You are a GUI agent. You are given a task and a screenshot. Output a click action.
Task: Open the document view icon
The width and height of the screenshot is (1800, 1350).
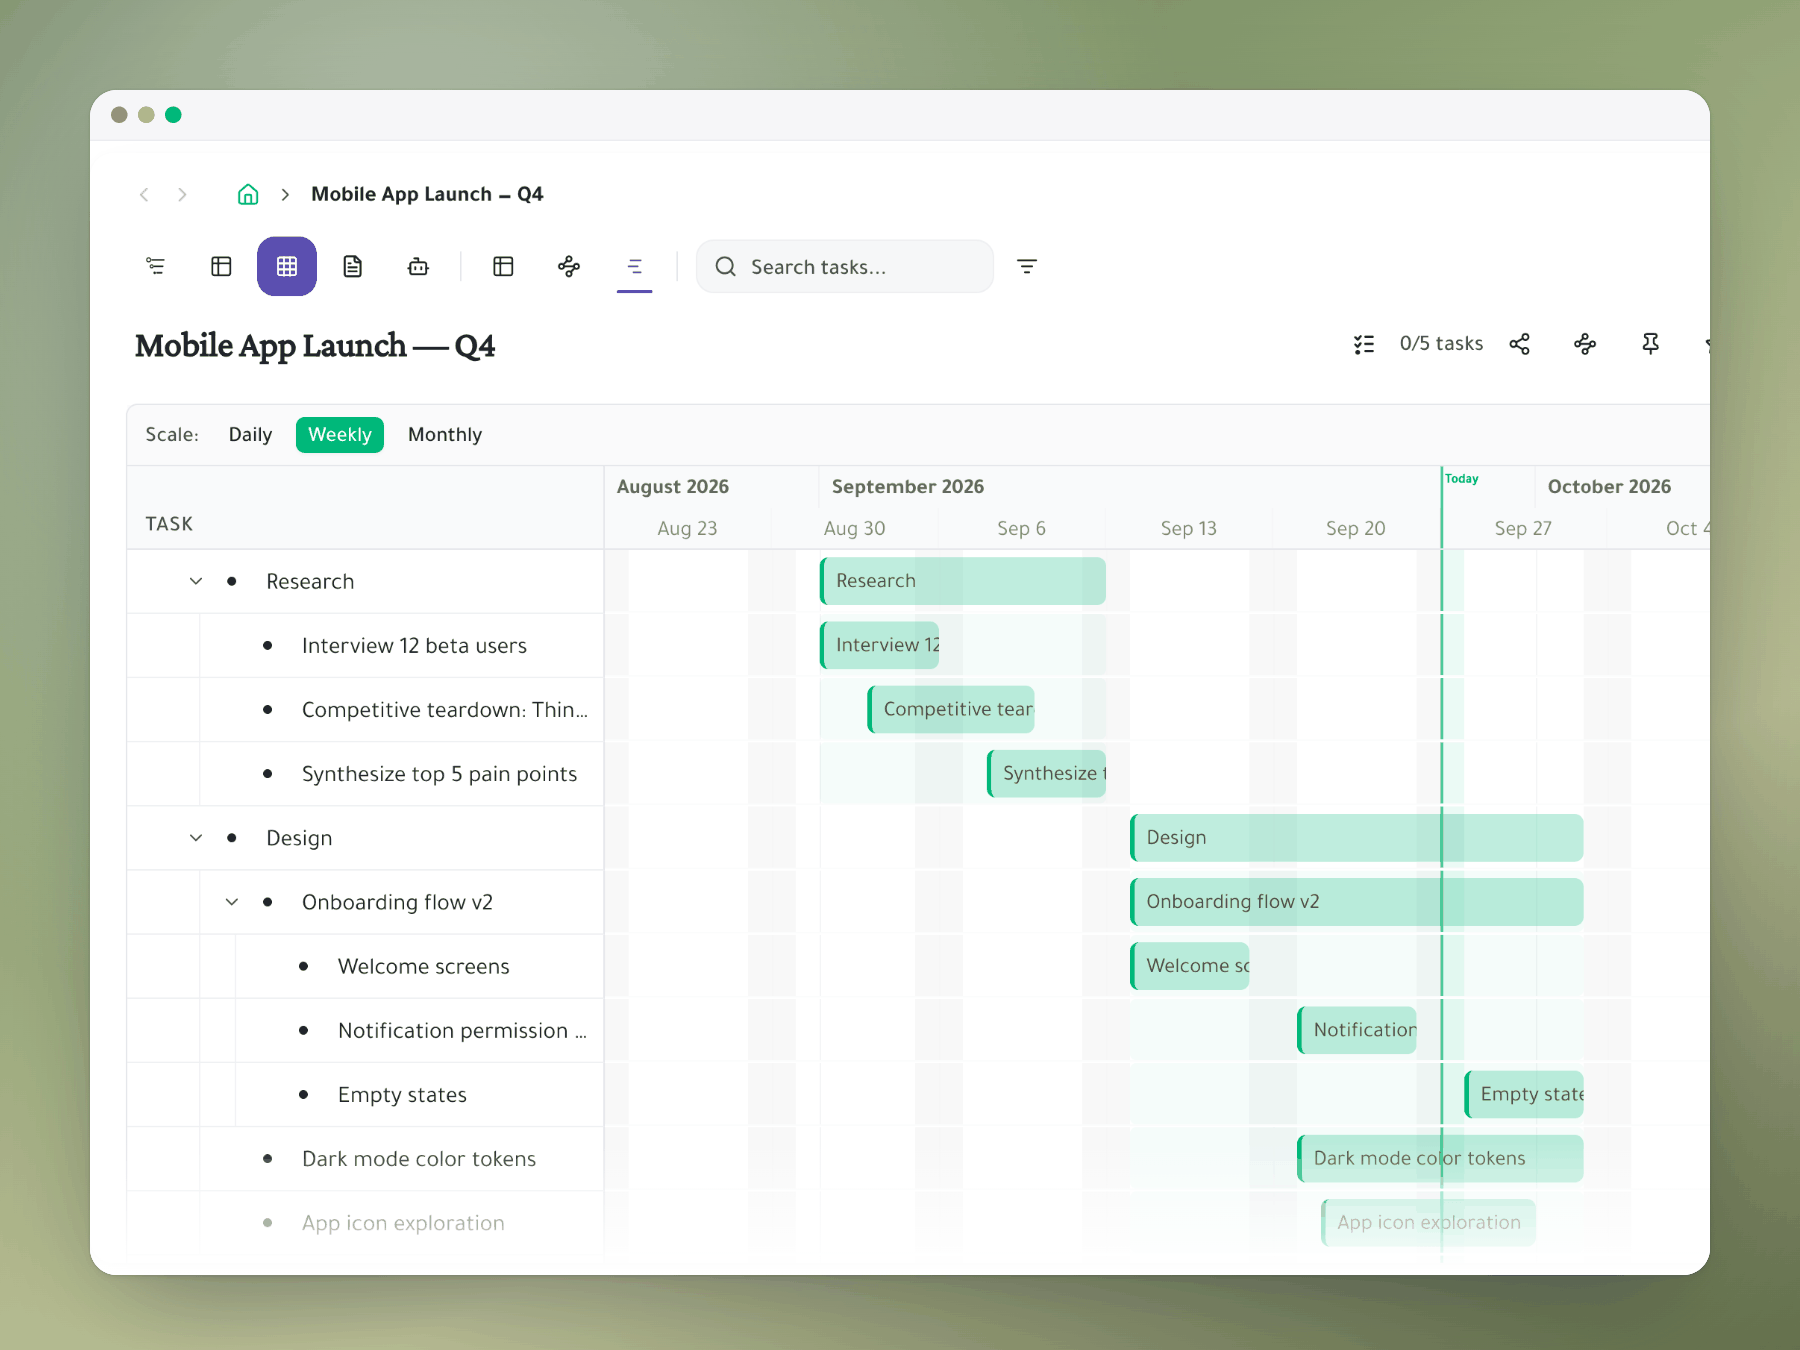pyautogui.click(x=353, y=266)
